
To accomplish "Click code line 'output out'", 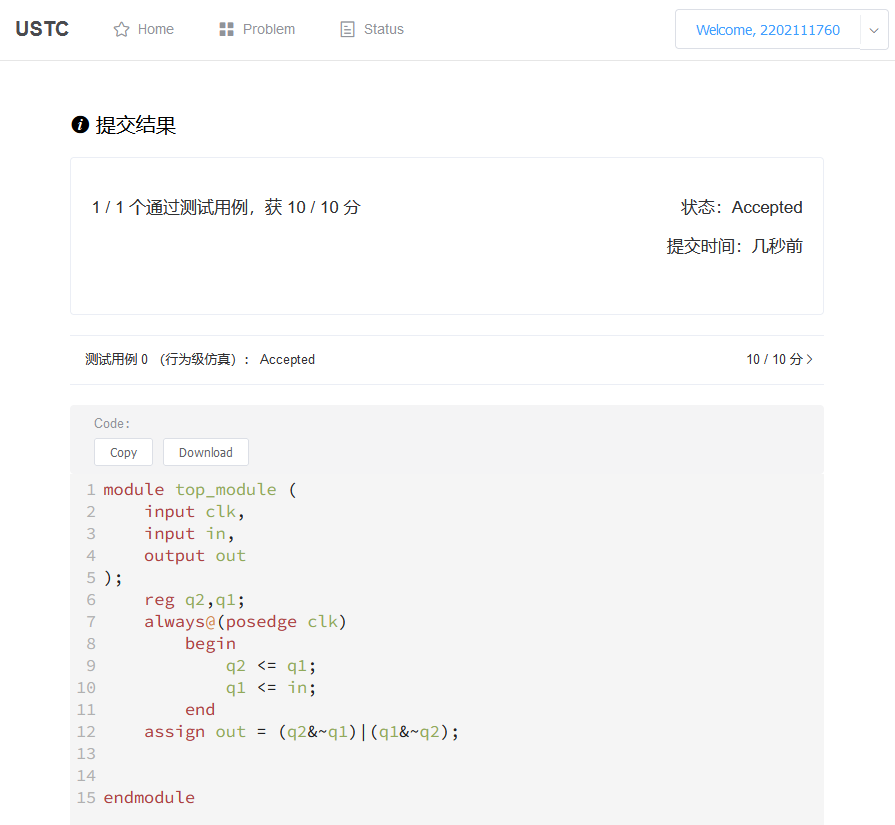I will click(x=195, y=556).
